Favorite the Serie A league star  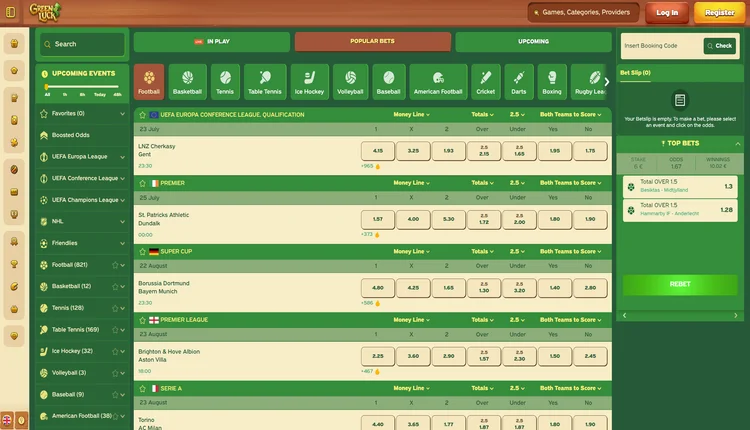tap(143, 388)
